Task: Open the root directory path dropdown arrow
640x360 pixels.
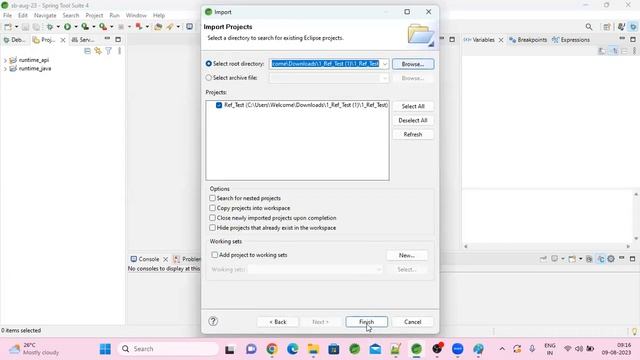Action: pos(384,64)
